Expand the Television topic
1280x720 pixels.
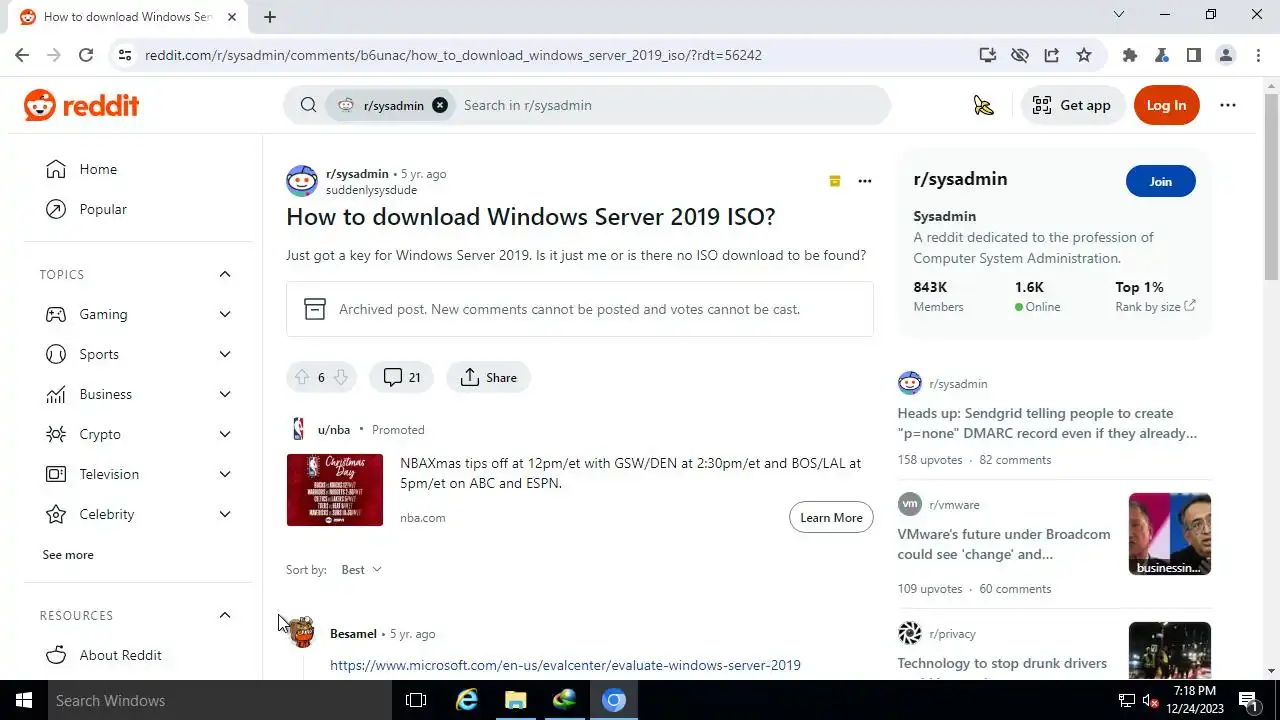225,474
